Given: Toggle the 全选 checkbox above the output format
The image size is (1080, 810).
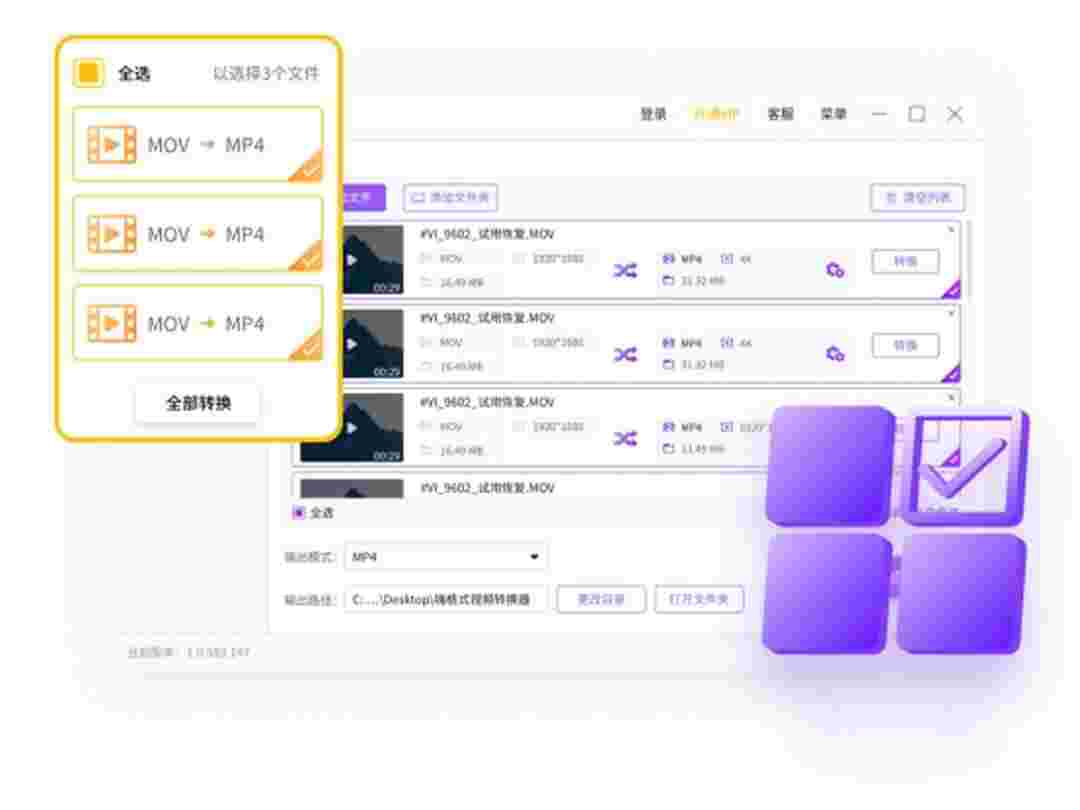Looking at the screenshot, I should [x=298, y=513].
